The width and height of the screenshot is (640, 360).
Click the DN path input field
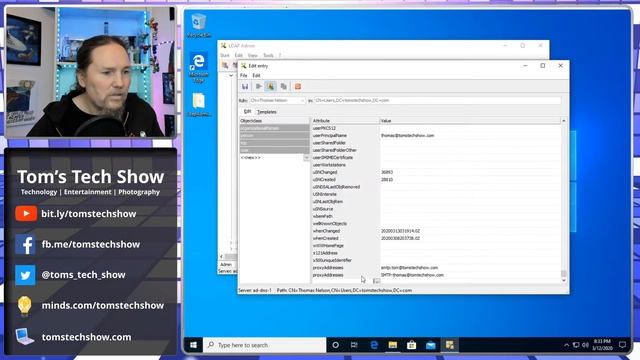437,100
